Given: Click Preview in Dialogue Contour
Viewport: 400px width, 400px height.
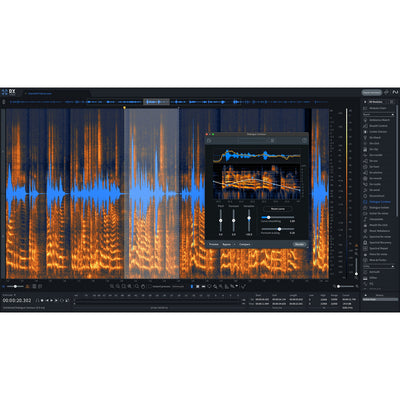Looking at the screenshot, I should (x=214, y=244).
